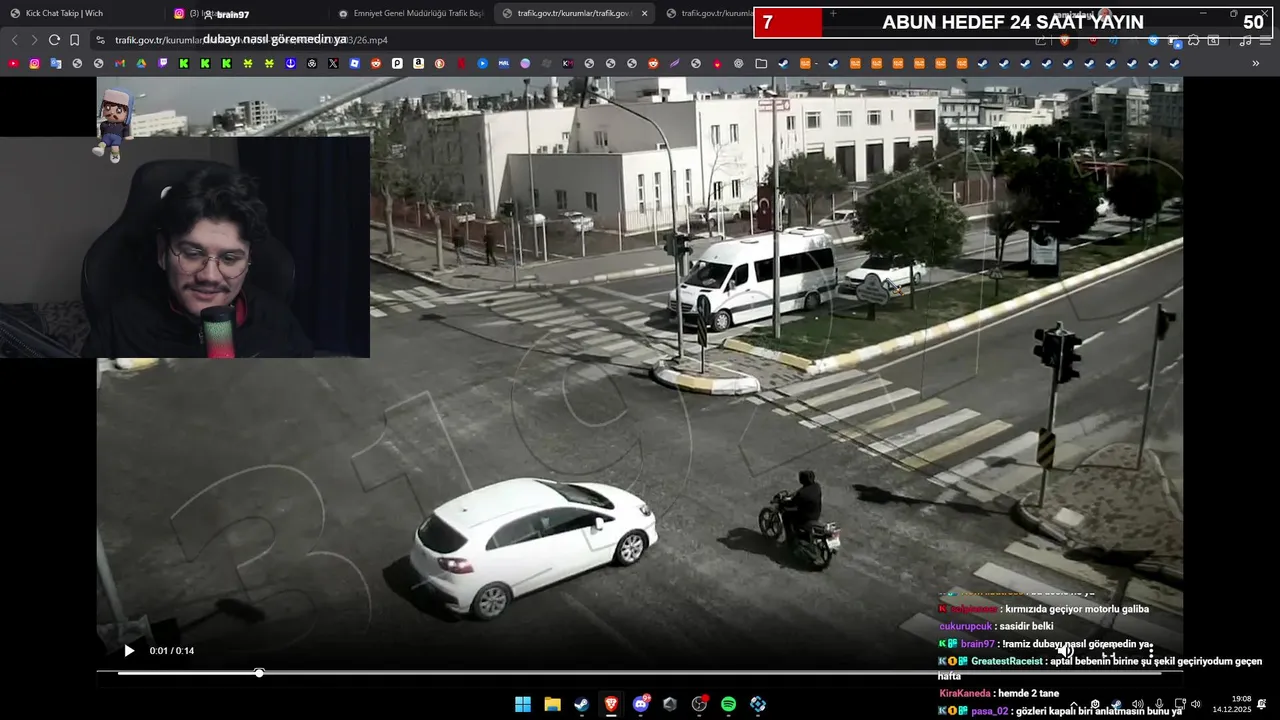Open the first Kick bookmark
This screenshot has width=1280, height=720.
pos(184,63)
